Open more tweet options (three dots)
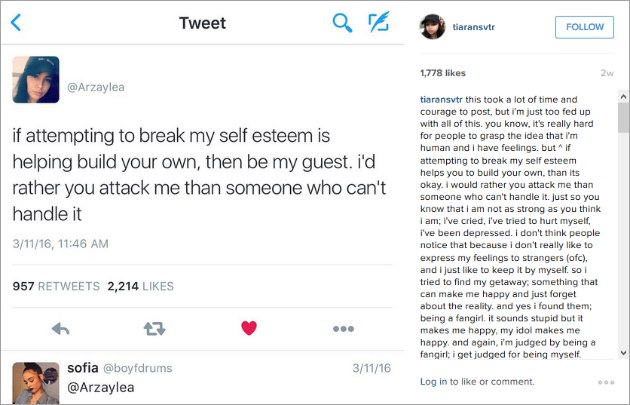Image resolution: width=630 pixels, height=405 pixels. [x=343, y=329]
